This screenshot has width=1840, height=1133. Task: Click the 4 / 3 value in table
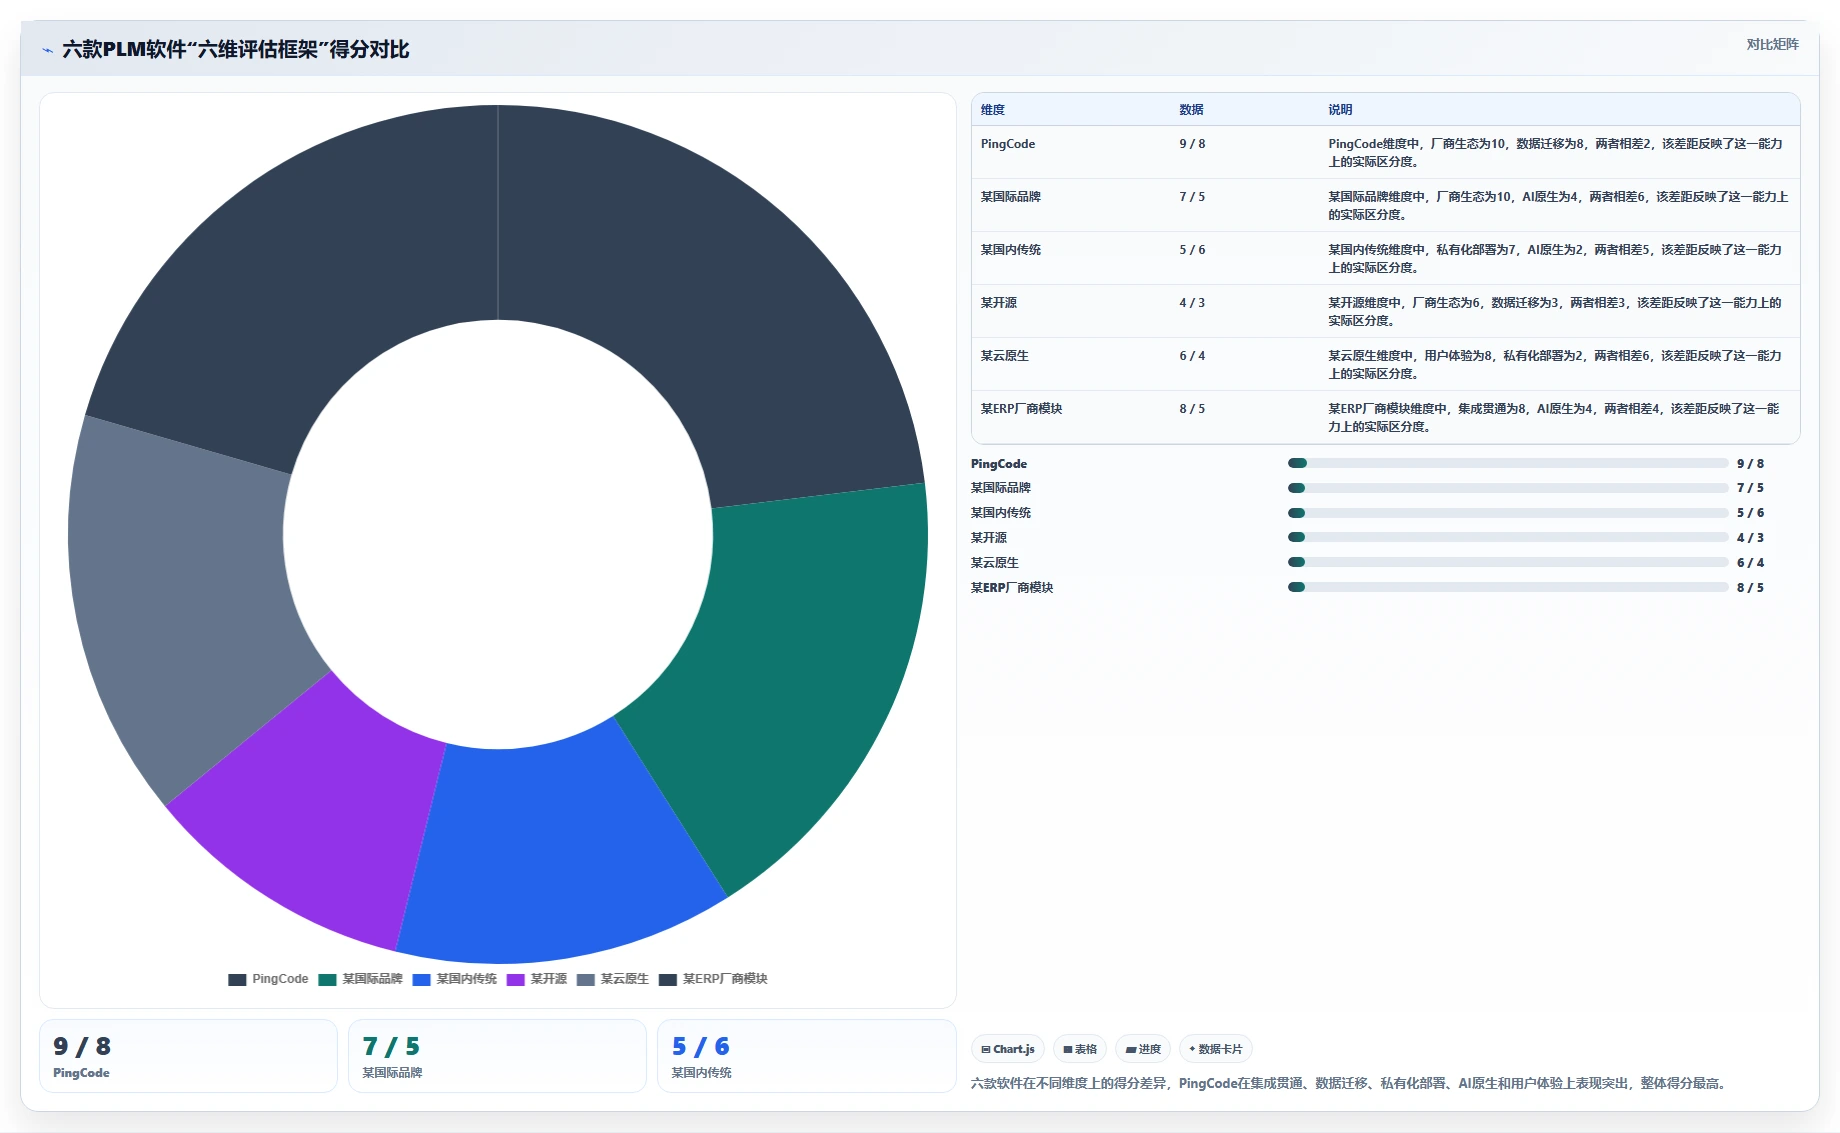click(x=1192, y=303)
